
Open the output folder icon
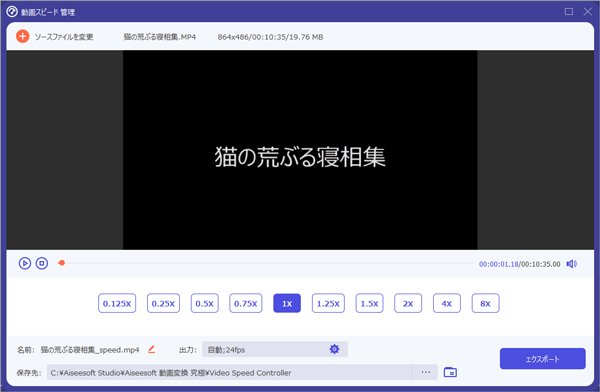450,372
